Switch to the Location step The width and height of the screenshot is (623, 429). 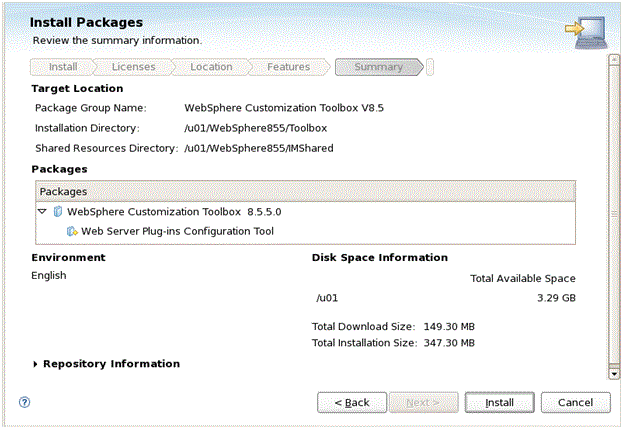[x=211, y=67]
